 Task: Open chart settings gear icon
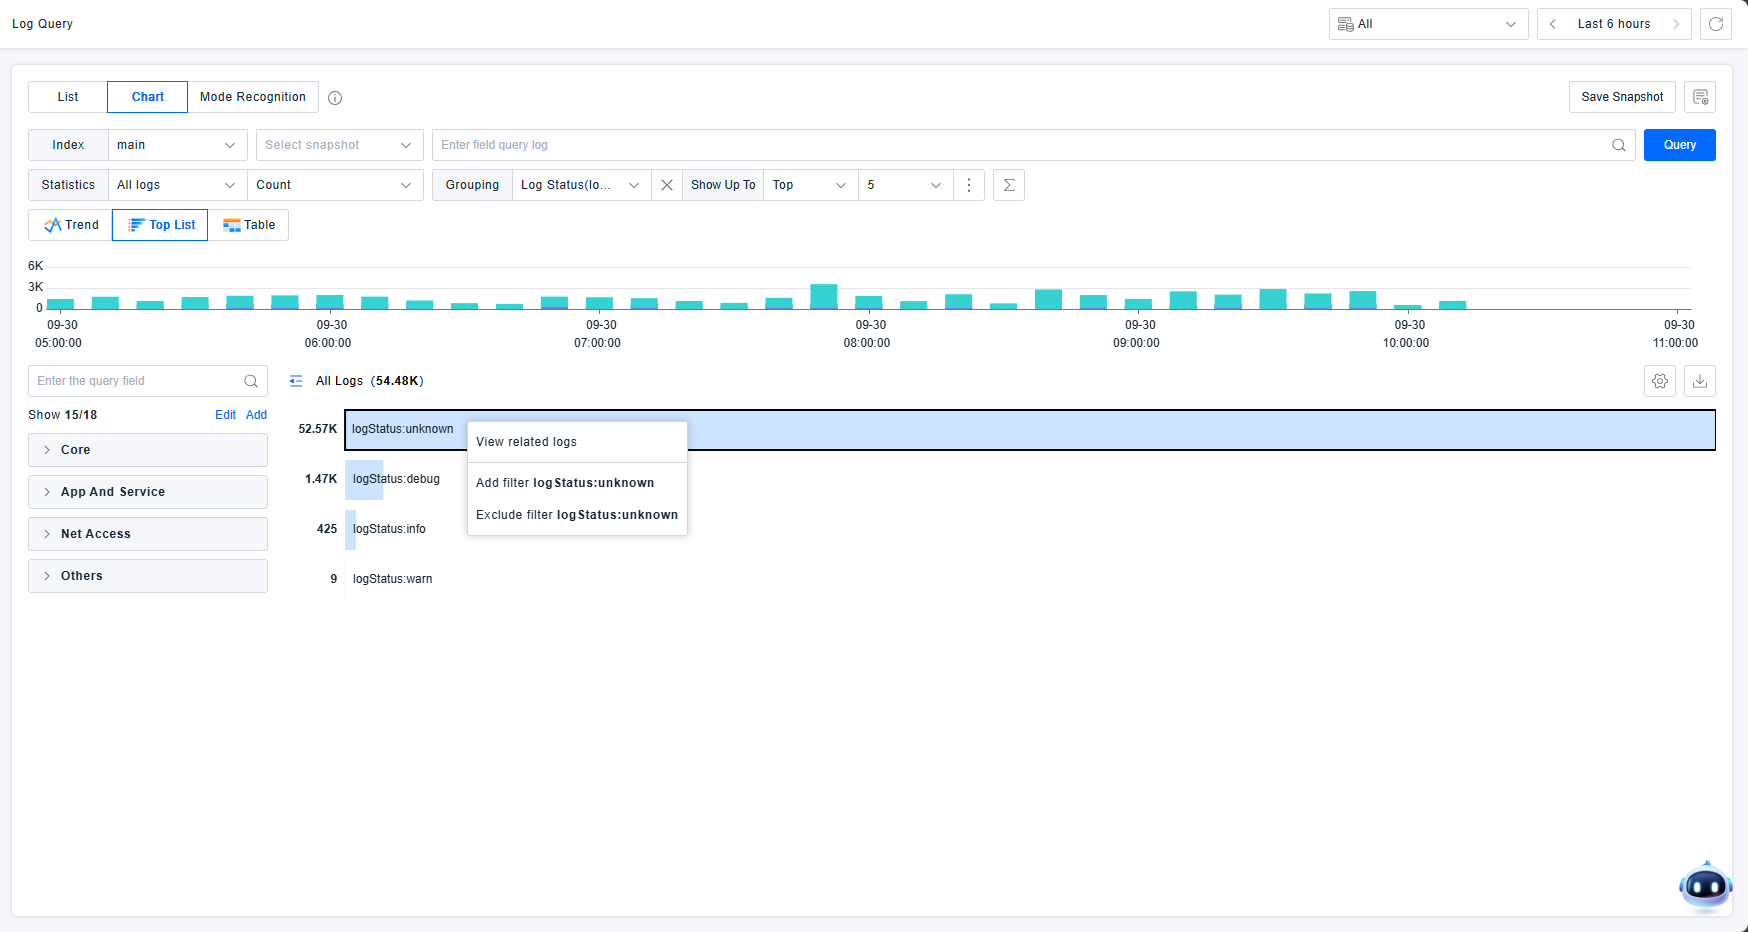[x=1660, y=381]
